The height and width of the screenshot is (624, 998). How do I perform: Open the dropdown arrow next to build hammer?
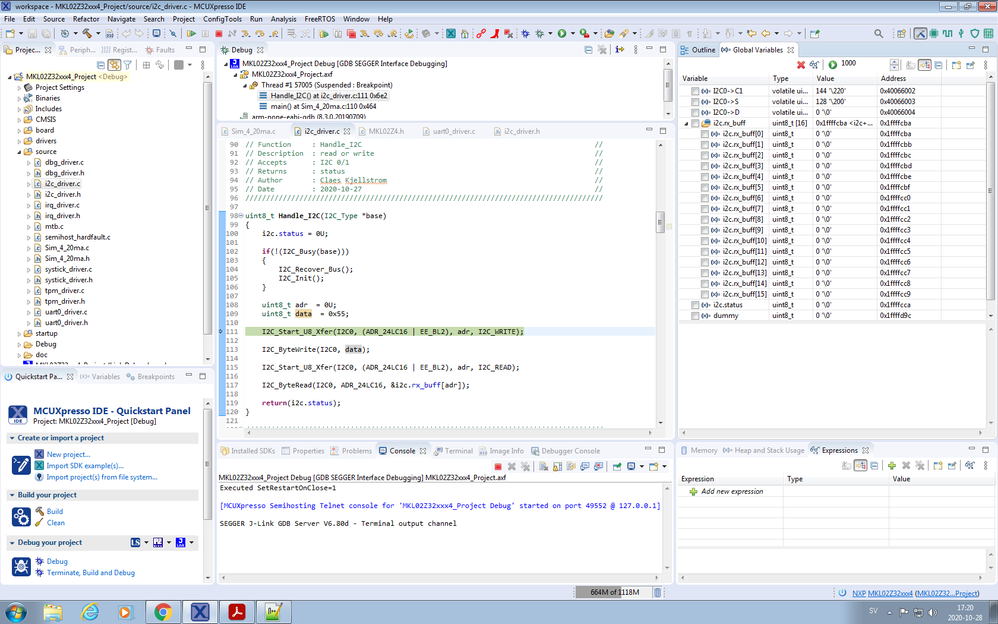coord(97,33)
